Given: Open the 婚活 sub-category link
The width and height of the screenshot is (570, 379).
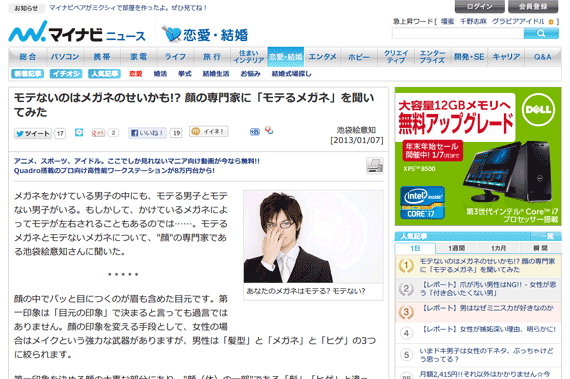Looking at the screenshot, I should pyautogui.click(x=160, y=74).
